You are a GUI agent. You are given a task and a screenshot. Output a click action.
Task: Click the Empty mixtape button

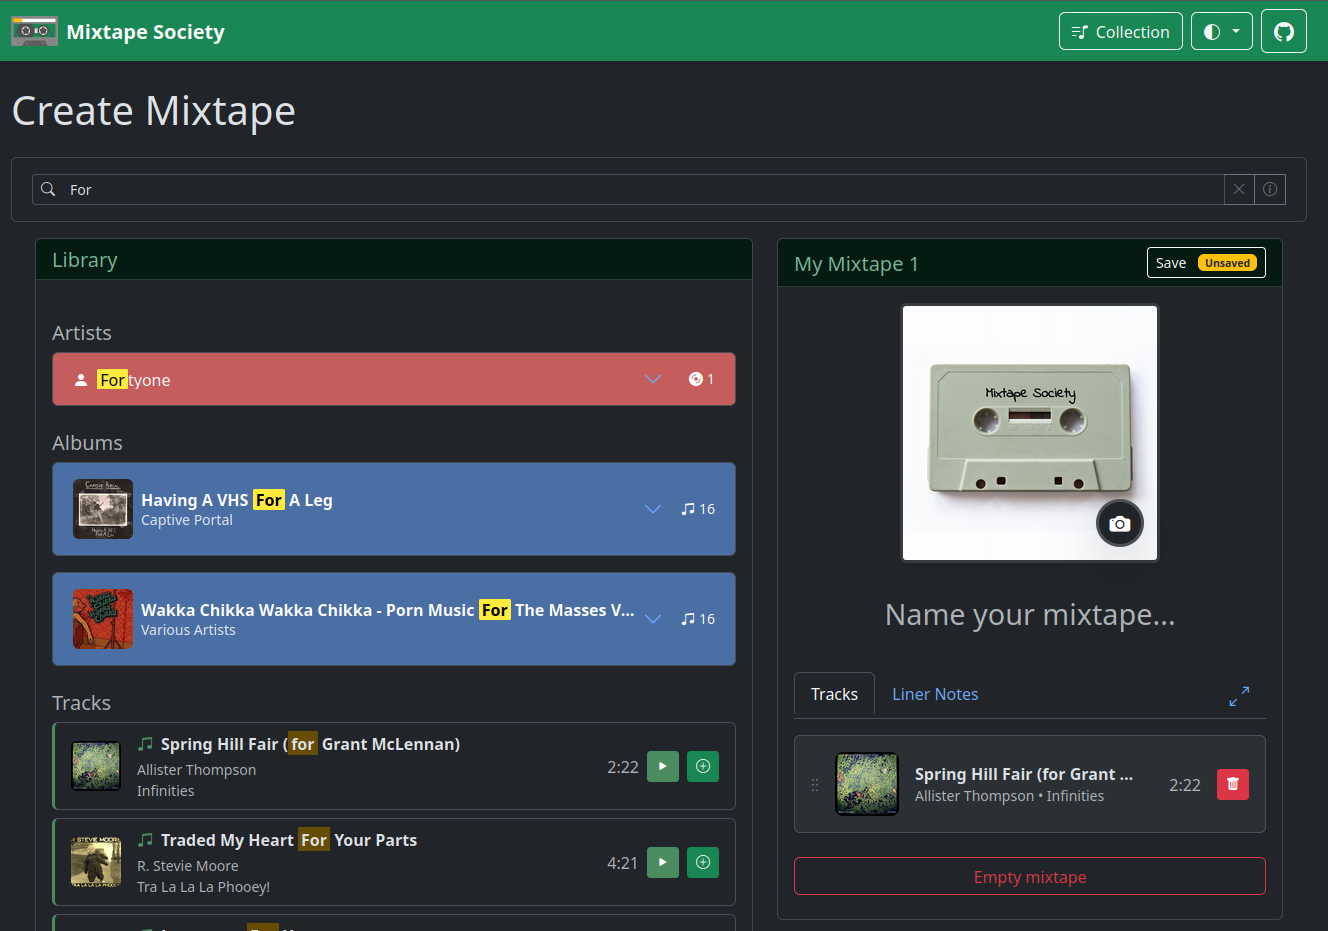(1029, 877)
